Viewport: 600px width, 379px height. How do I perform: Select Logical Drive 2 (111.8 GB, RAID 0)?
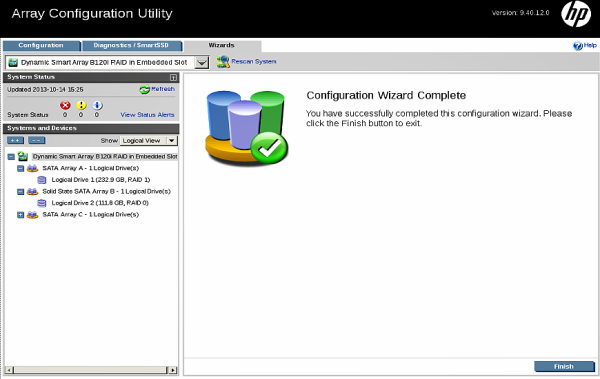click(100, 203)
